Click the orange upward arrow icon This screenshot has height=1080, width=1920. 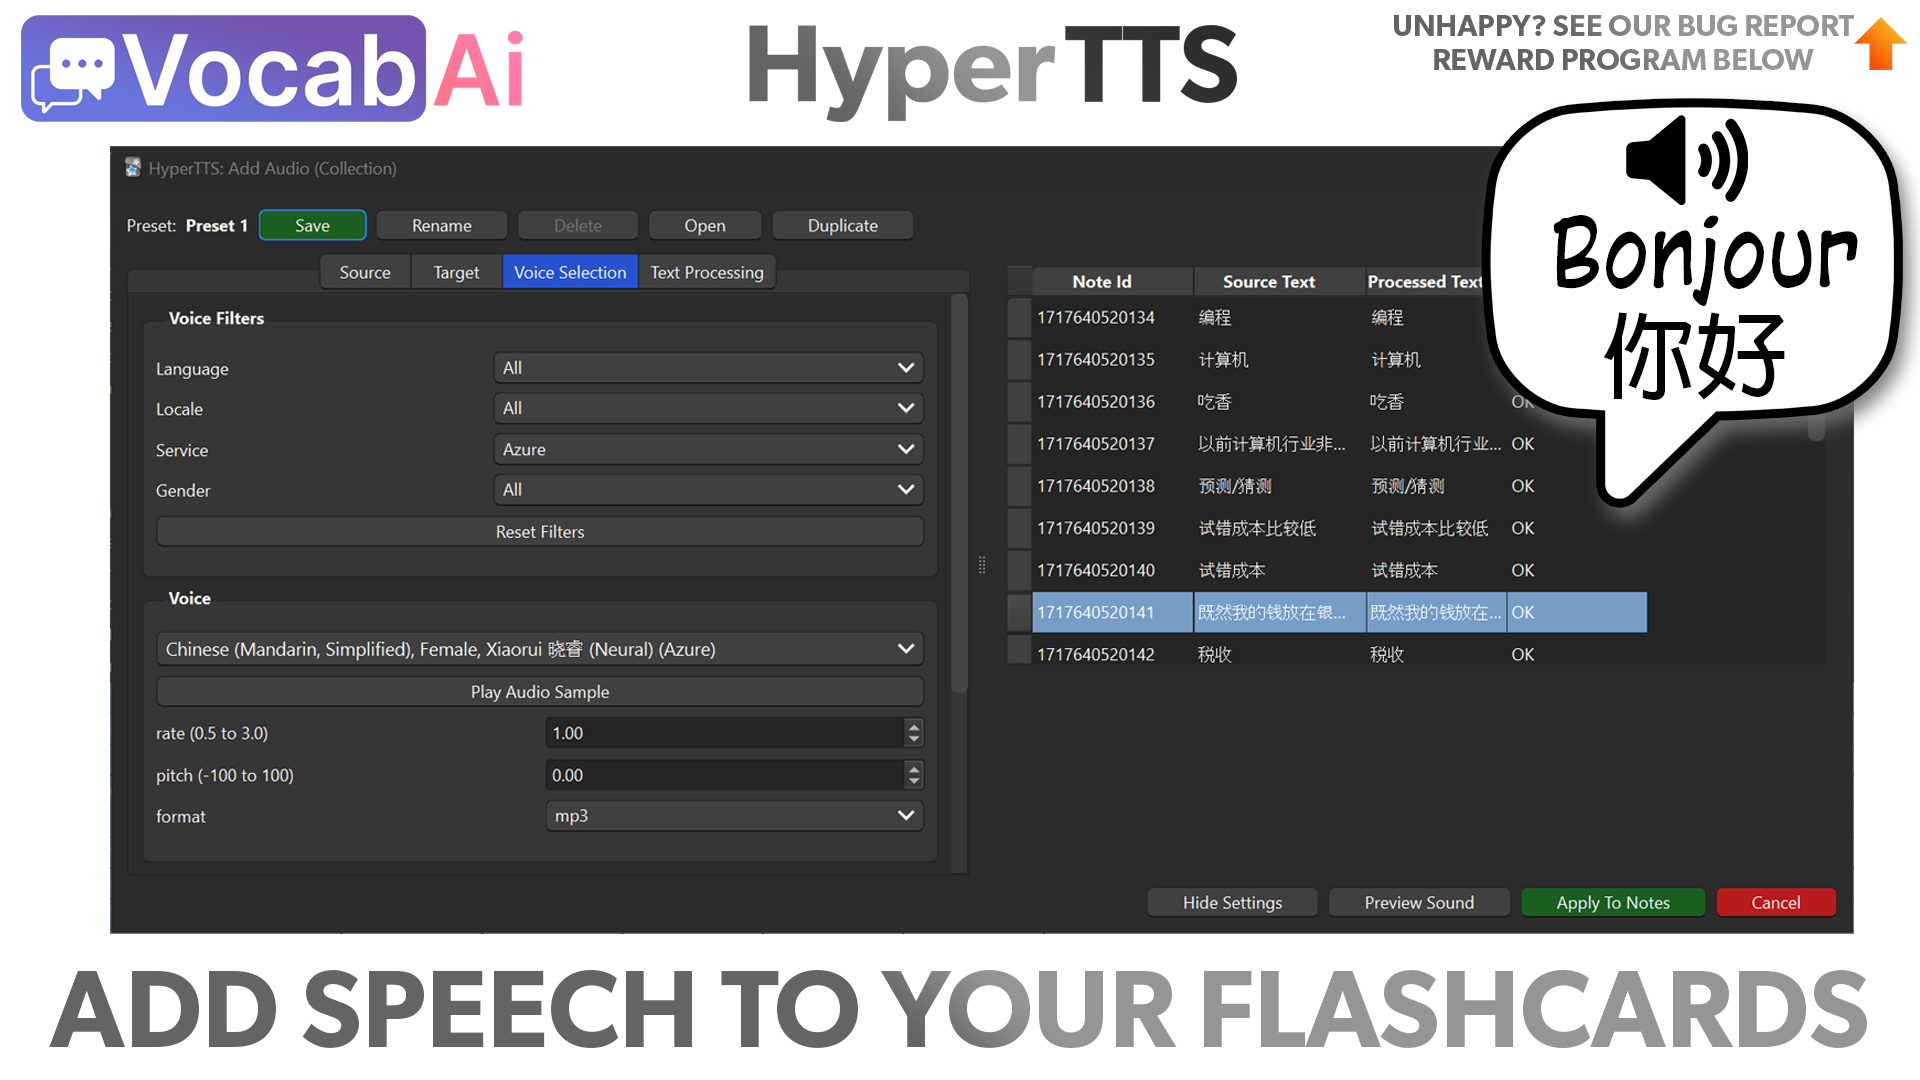tap(1881, 44)
